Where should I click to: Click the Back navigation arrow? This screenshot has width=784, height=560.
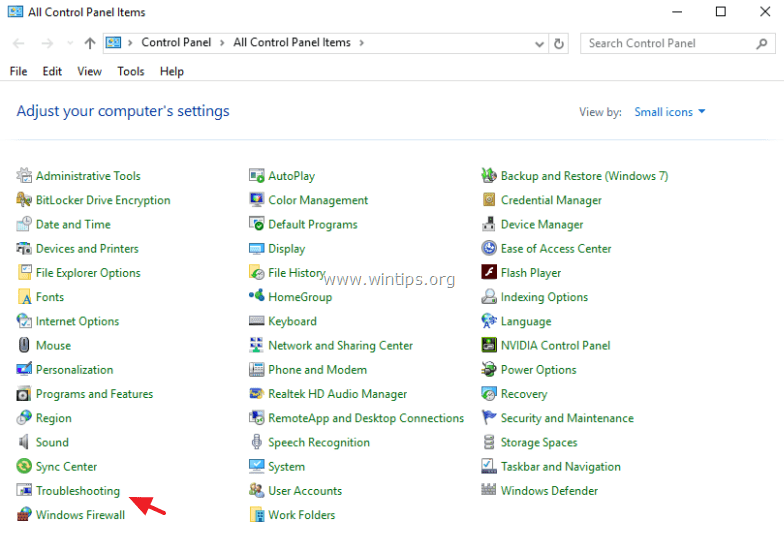tap(18, 44)
